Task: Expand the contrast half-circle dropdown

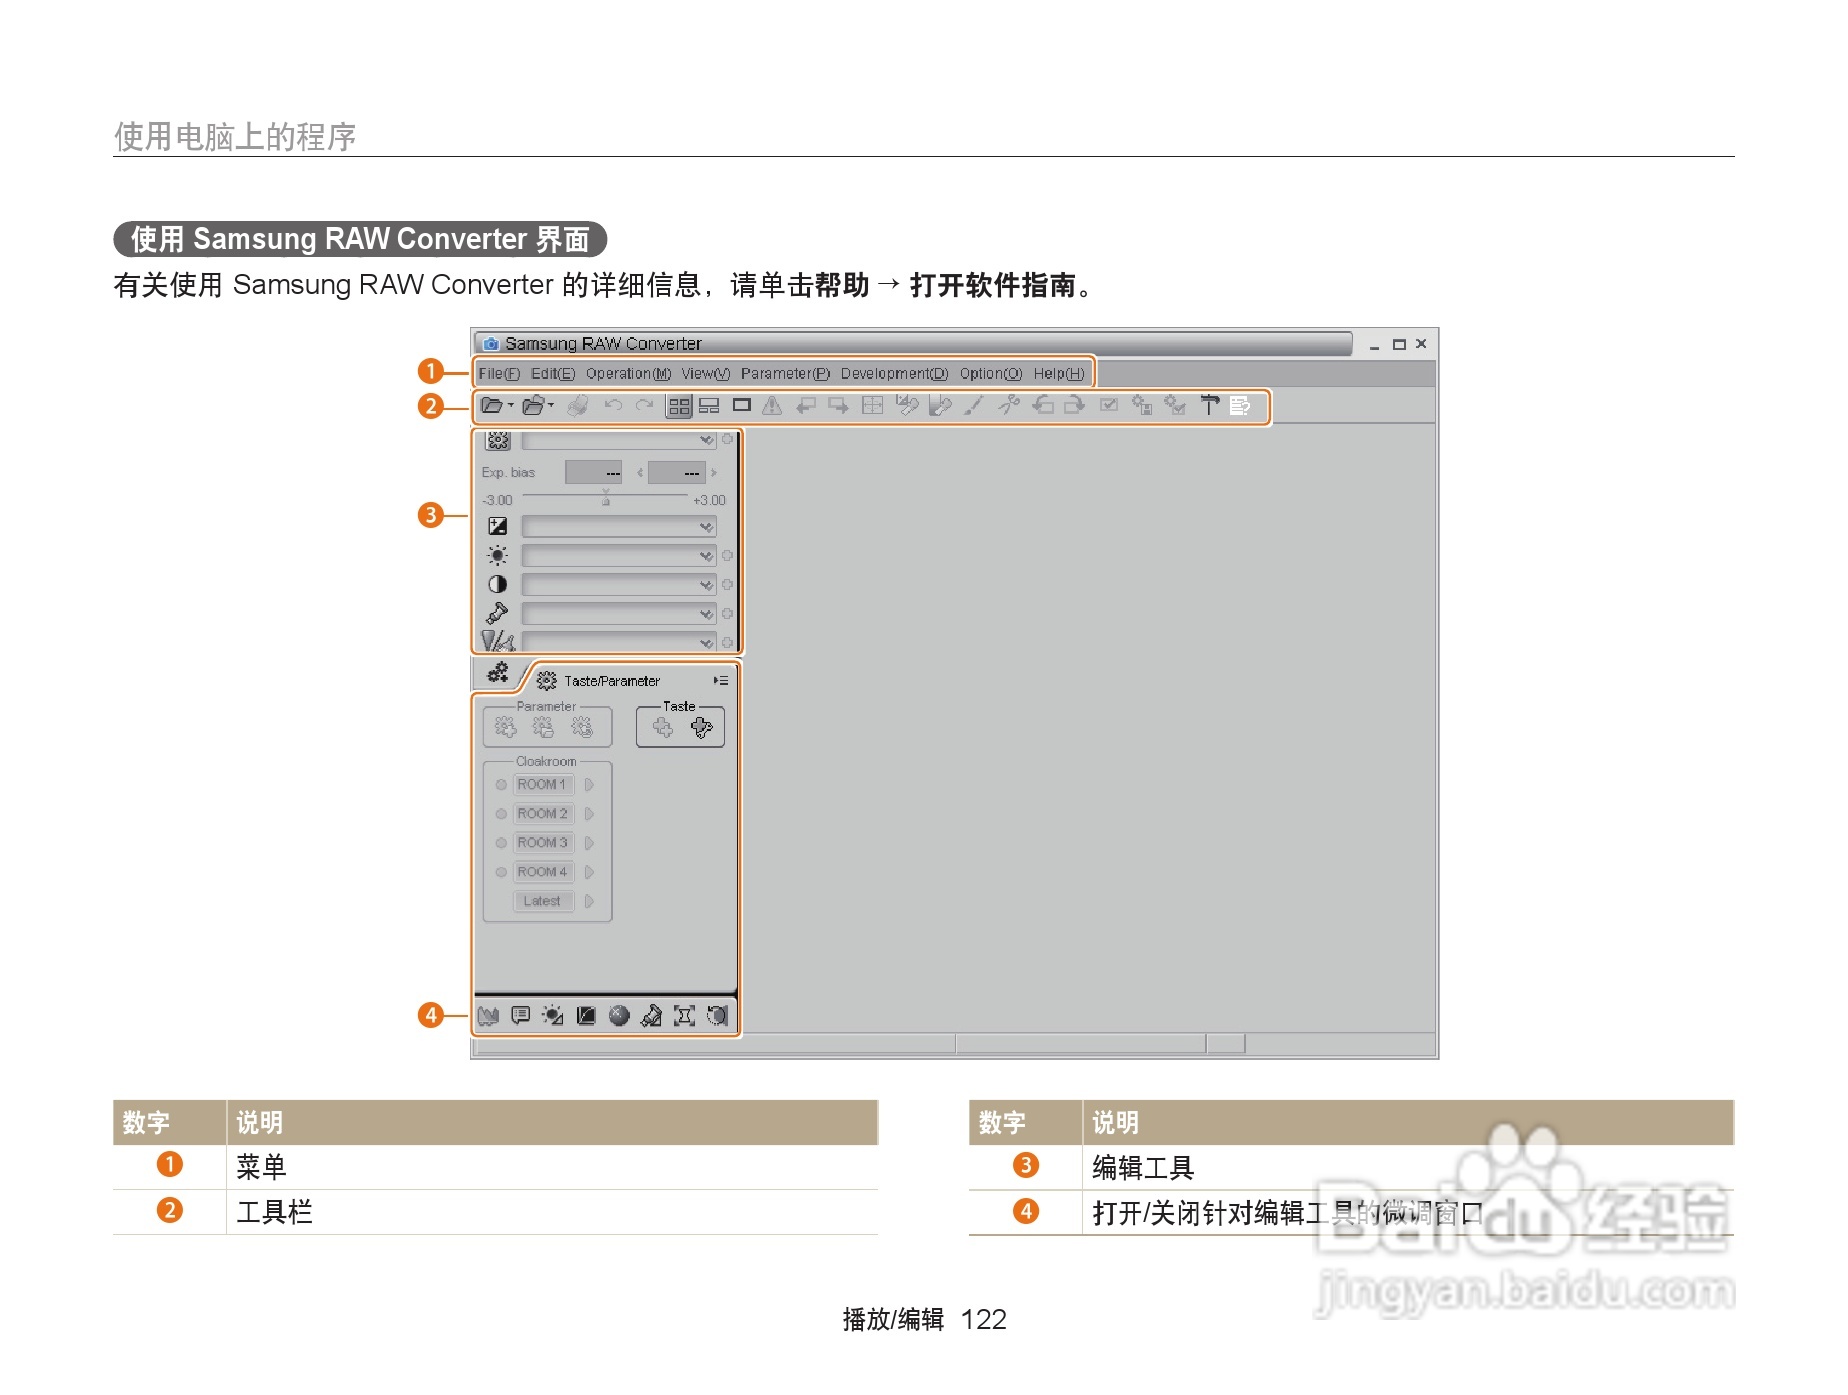Action: pyautogui.click(x=619, y=584)
